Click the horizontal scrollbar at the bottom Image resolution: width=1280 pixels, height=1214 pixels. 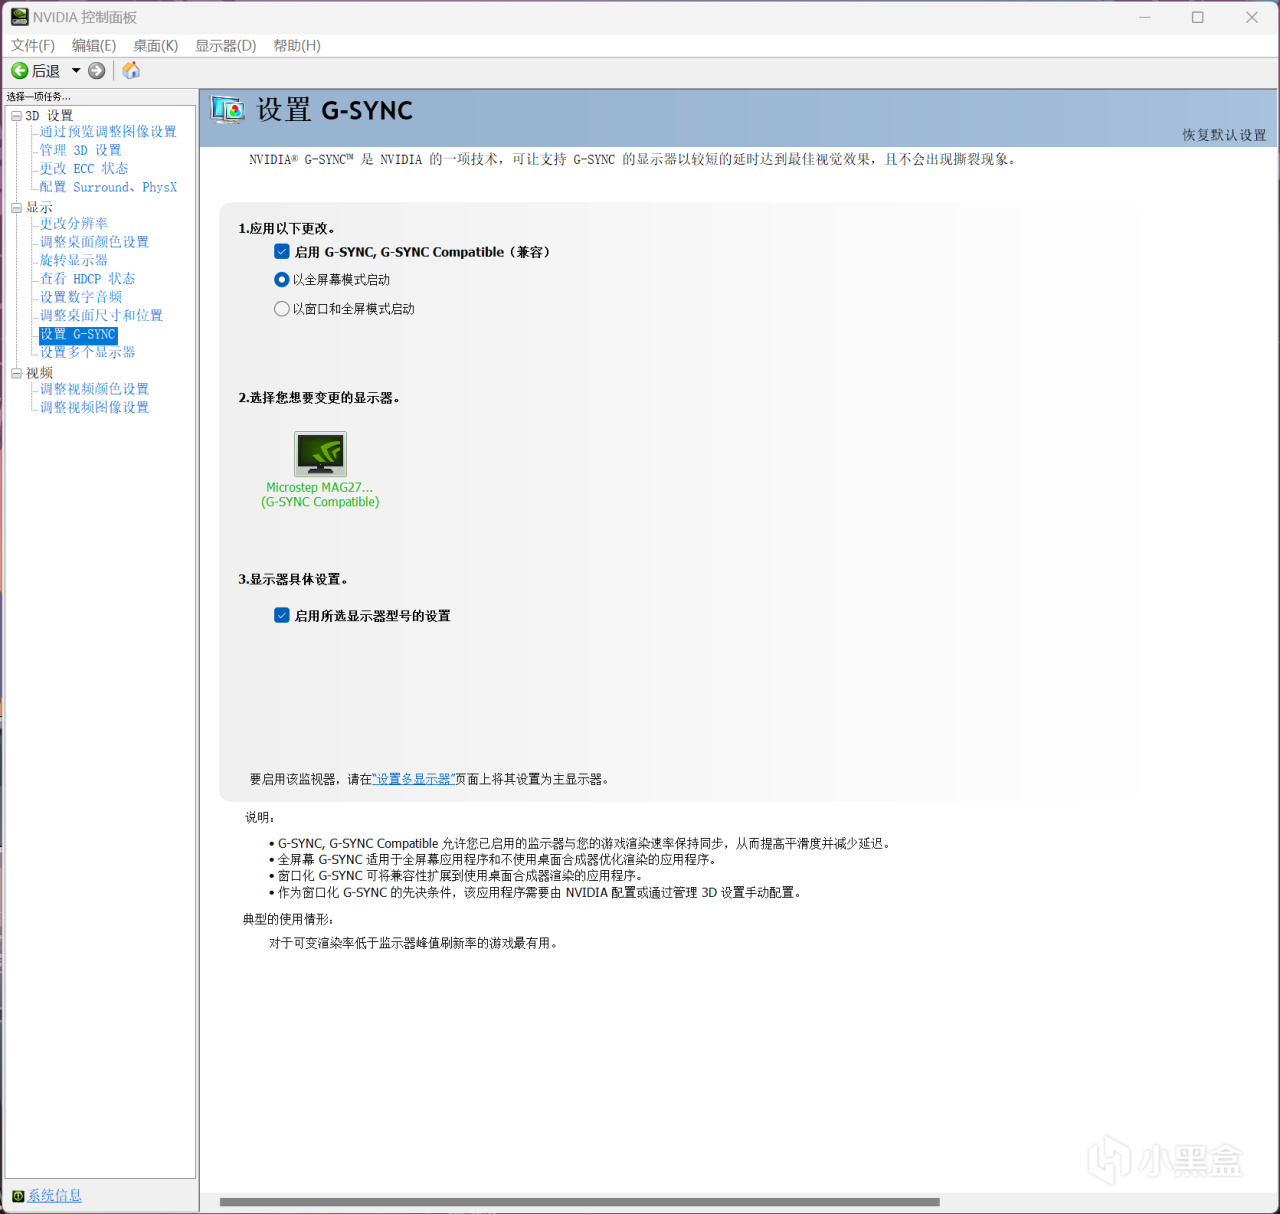pos(580,1202)
